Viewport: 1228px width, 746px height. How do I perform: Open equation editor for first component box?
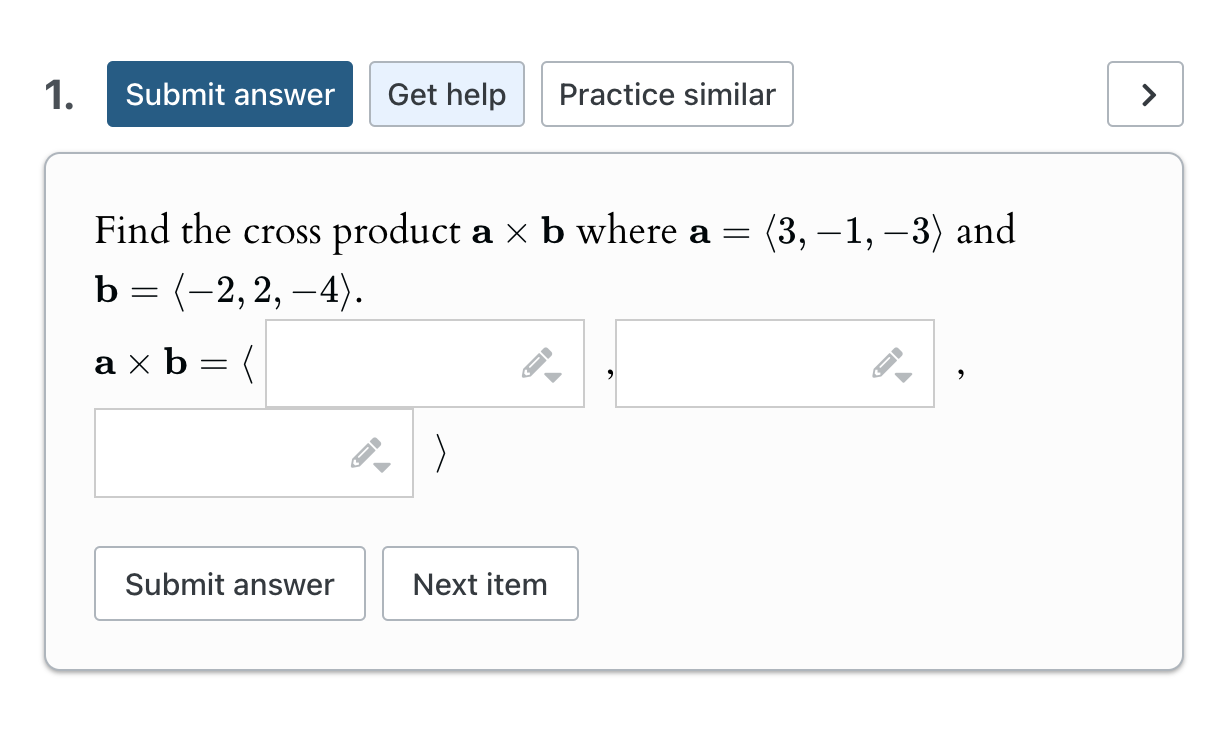tap(540, 364)
